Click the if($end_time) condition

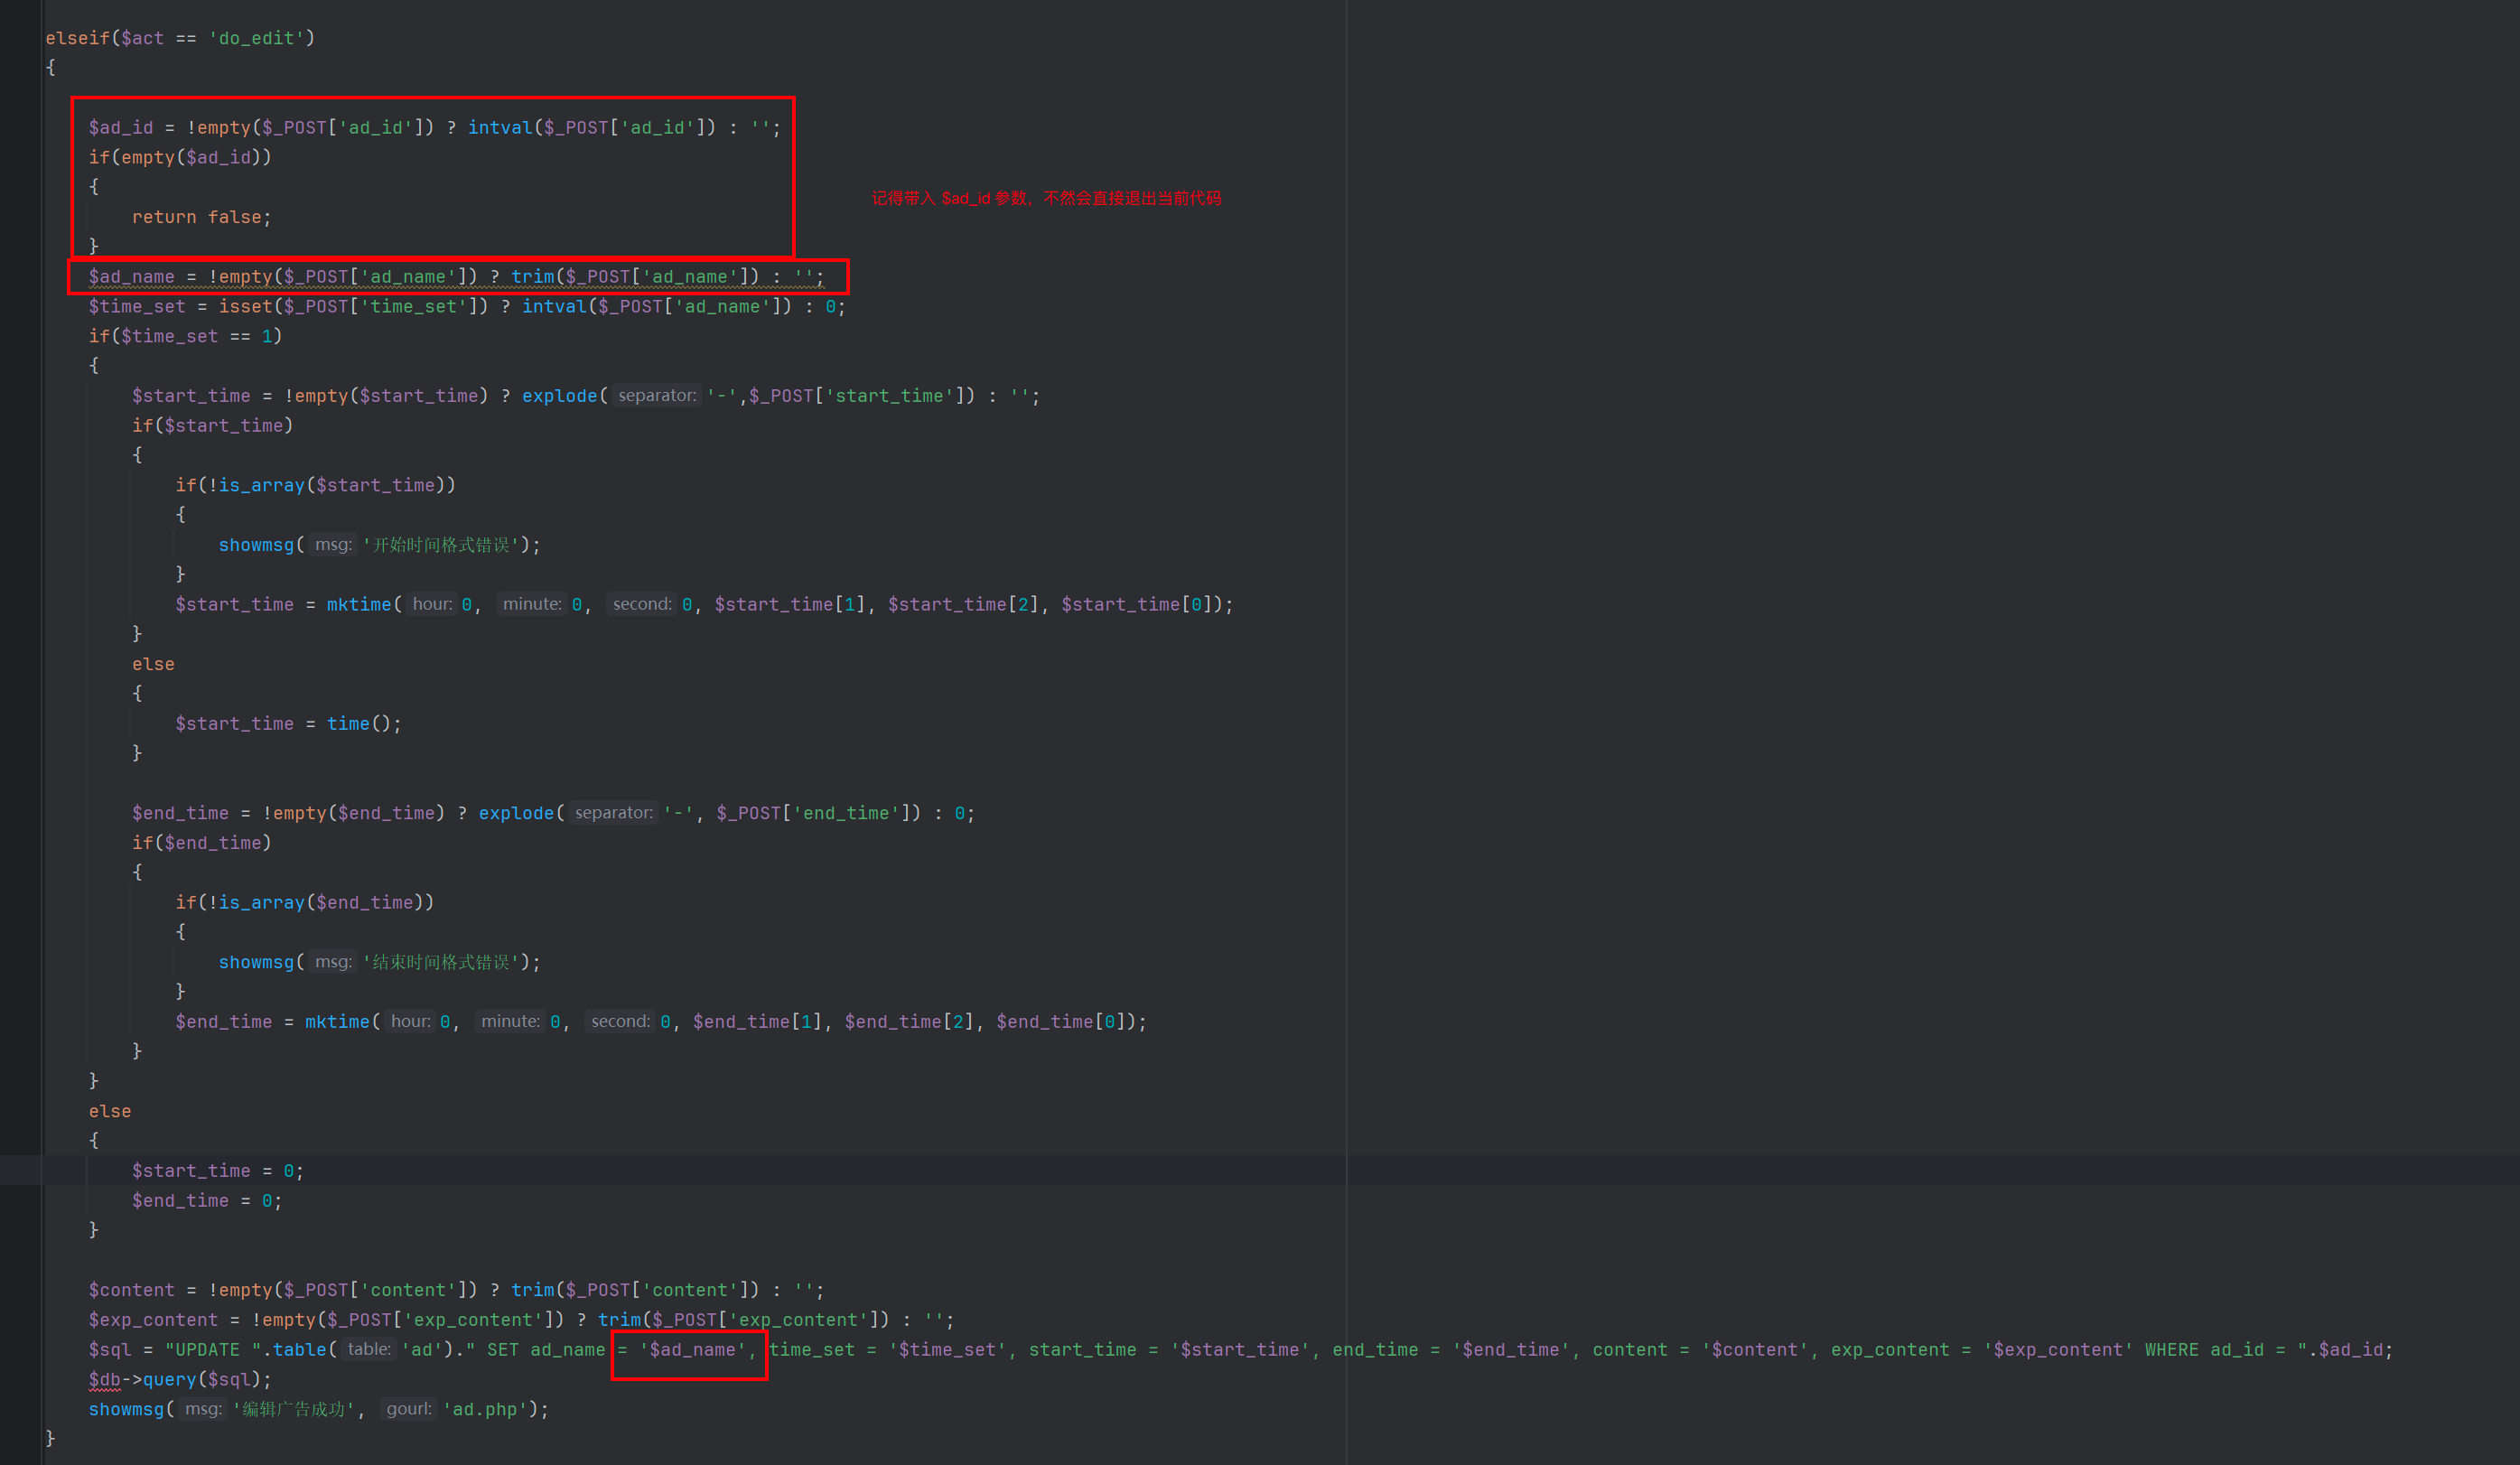(x=201, y=843)
